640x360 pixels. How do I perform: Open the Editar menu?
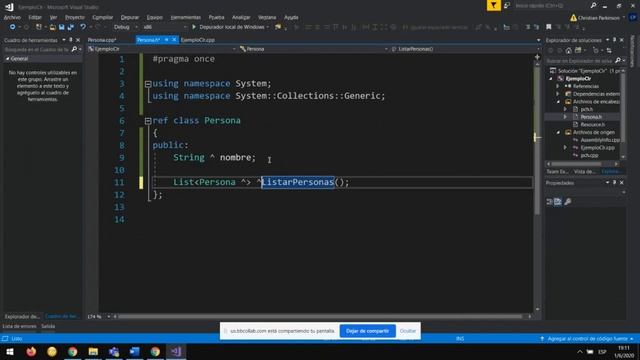(35, 18)
